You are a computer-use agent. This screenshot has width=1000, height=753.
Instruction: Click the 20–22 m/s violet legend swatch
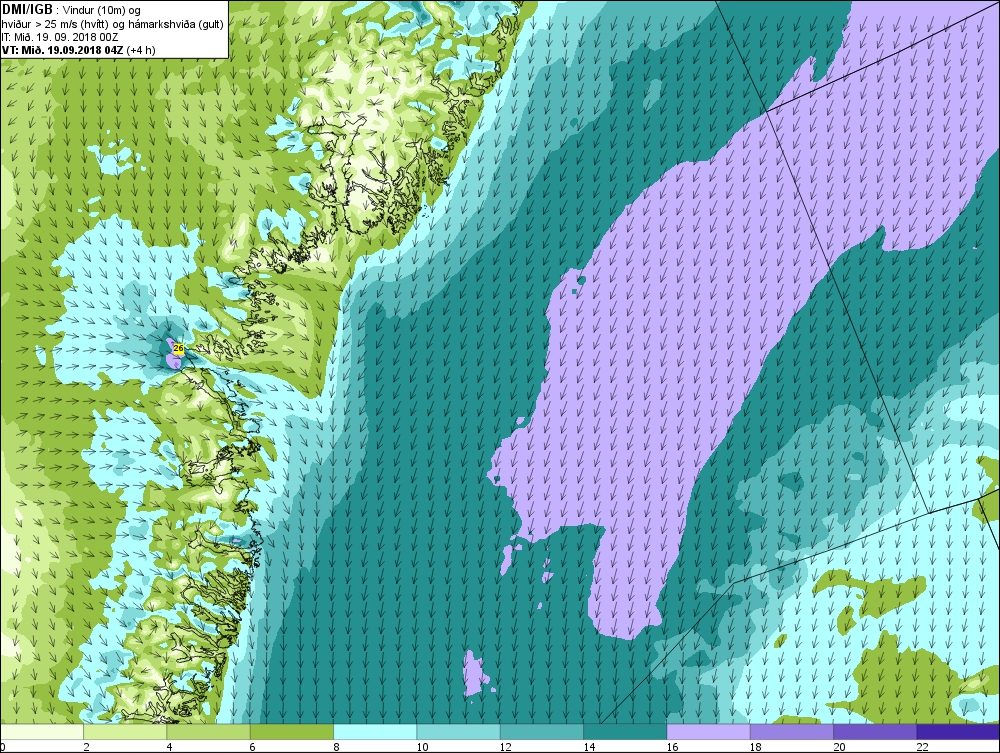coord(875,731)
